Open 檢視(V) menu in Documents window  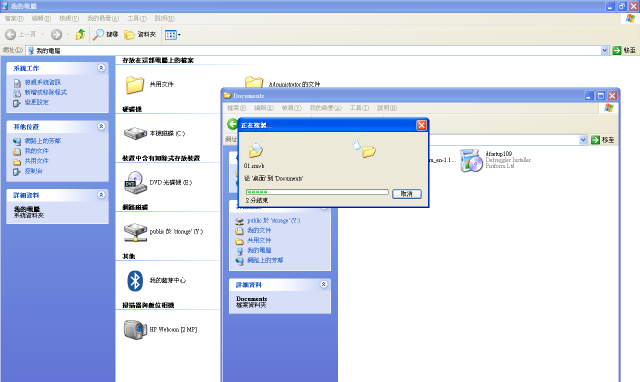(291, 108)
